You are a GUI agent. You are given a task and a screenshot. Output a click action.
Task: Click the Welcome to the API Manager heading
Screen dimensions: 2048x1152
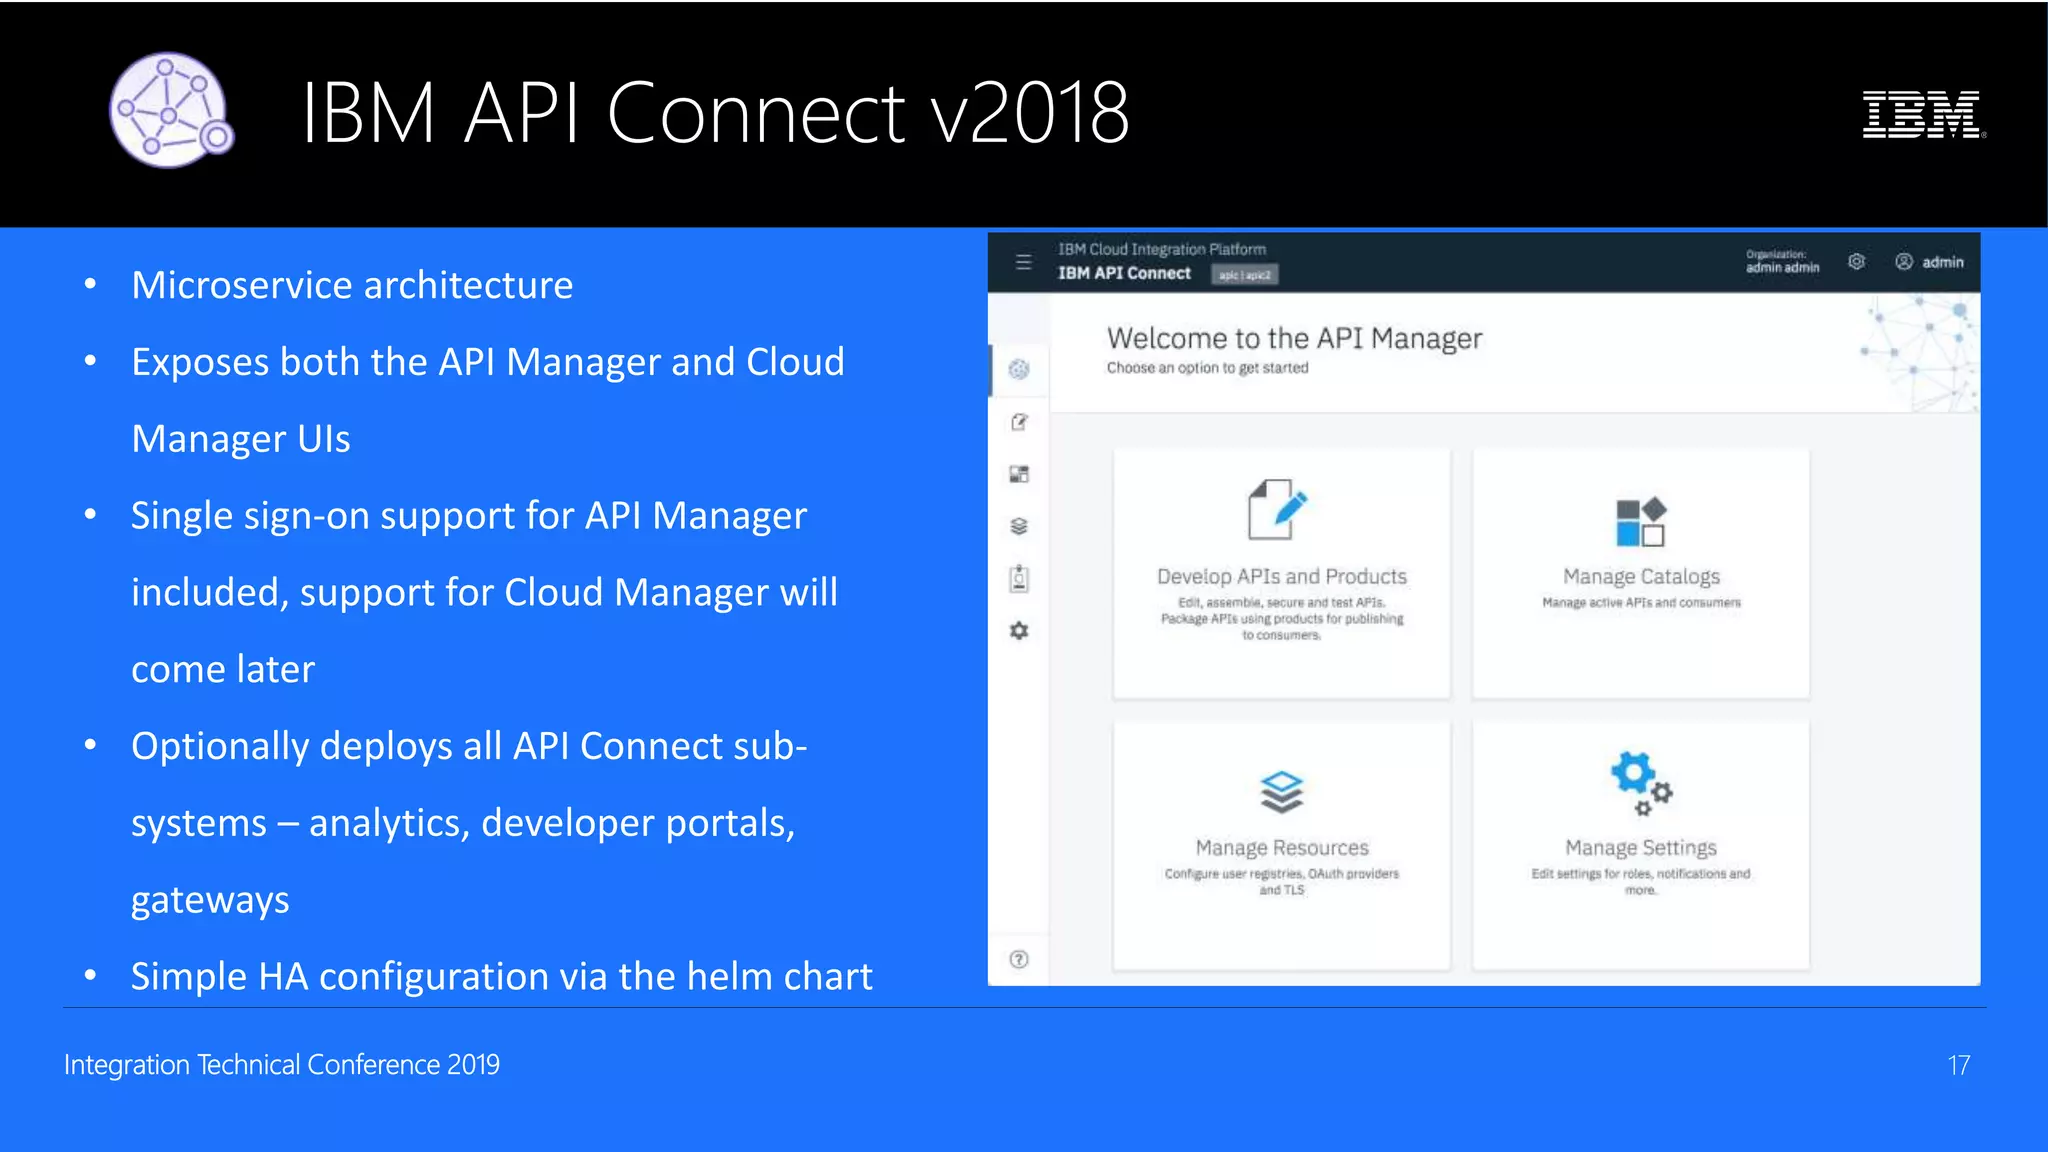click(x=1294, y=339)
